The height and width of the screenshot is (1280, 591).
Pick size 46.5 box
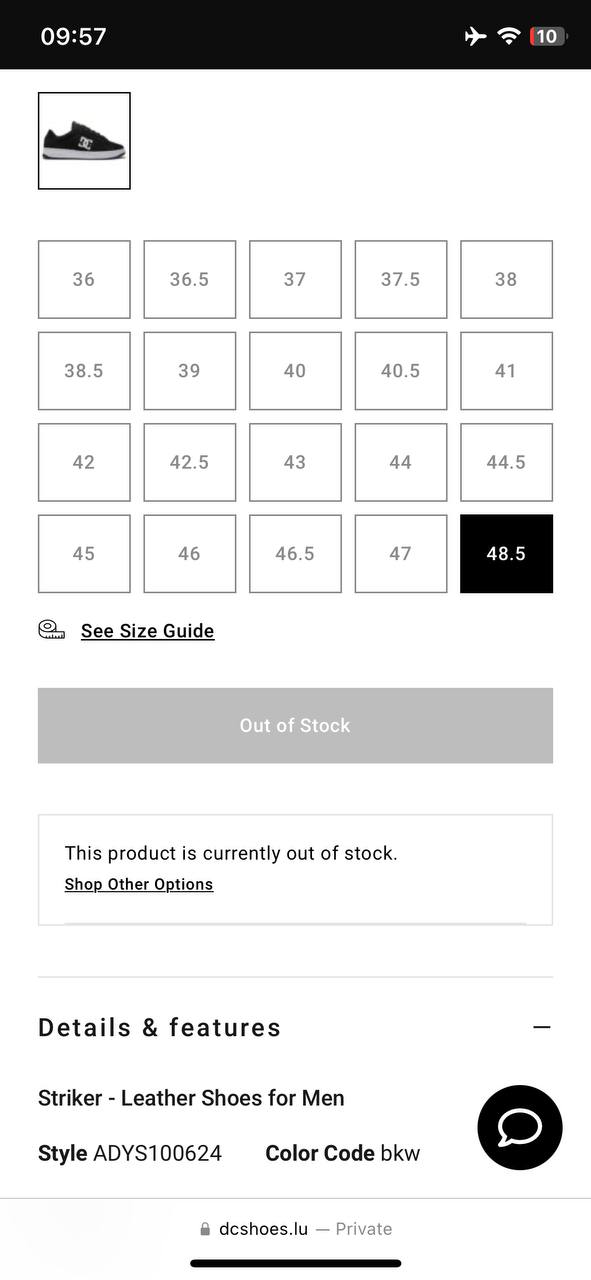coord(295,554)
